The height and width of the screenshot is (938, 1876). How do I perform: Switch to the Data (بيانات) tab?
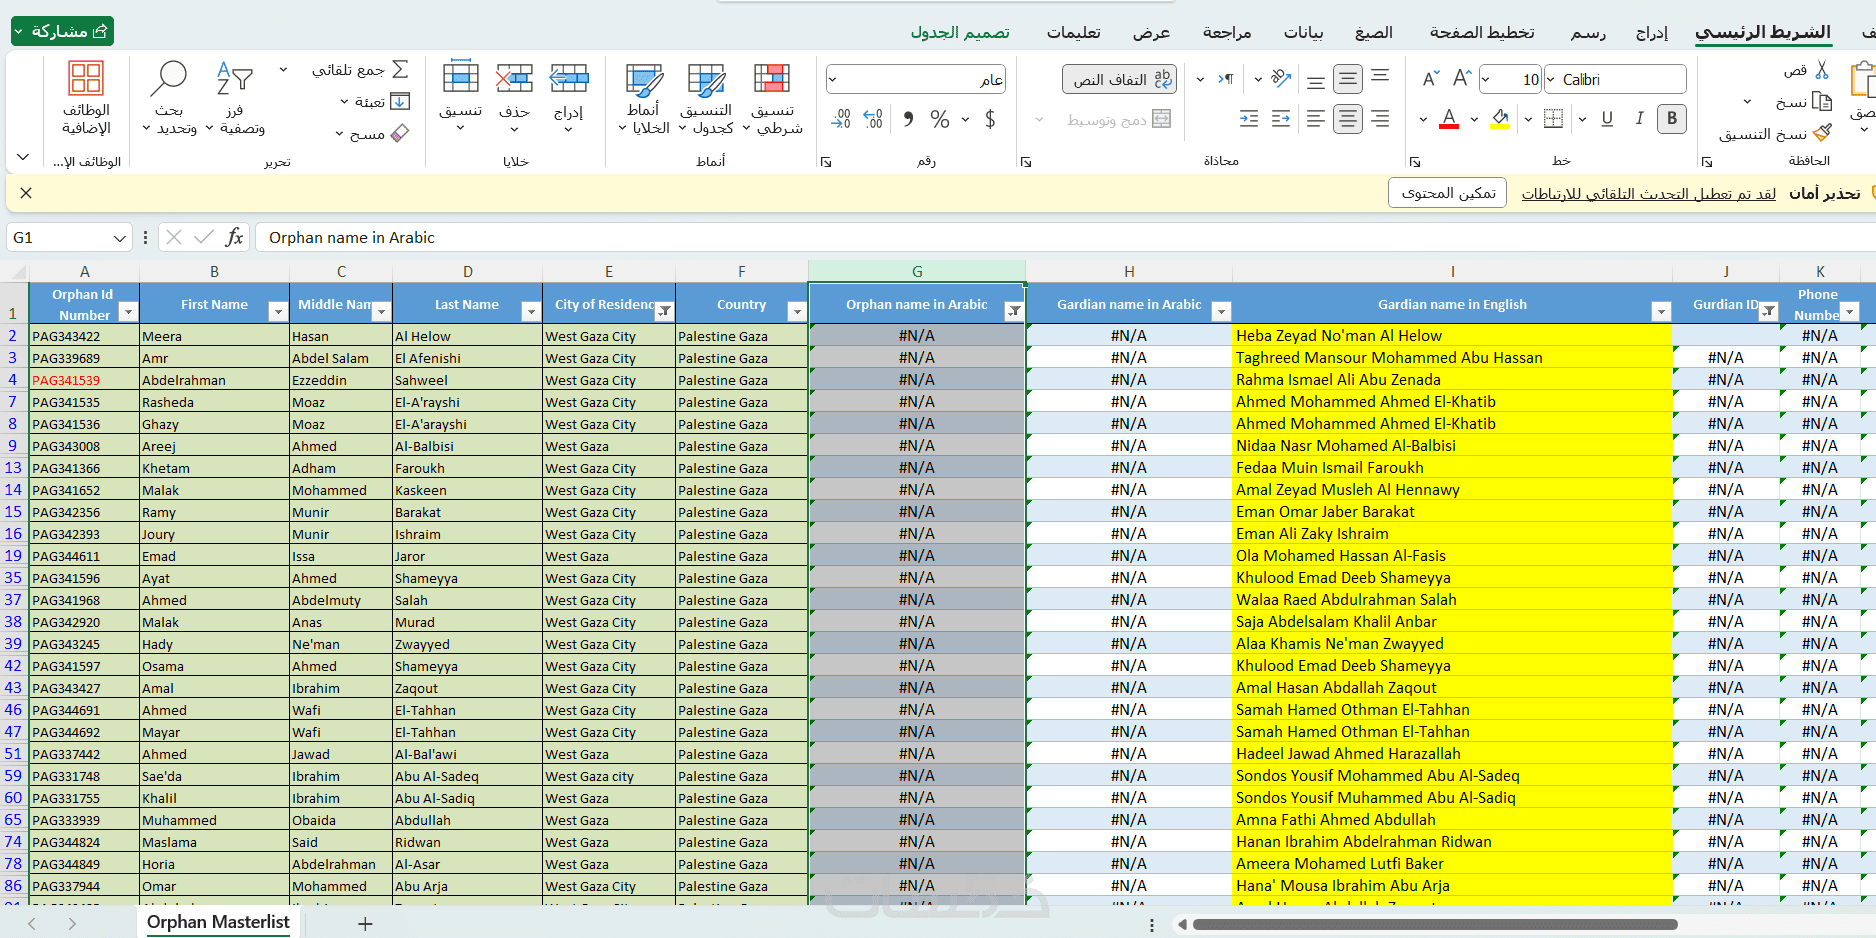pos(1304,33)
